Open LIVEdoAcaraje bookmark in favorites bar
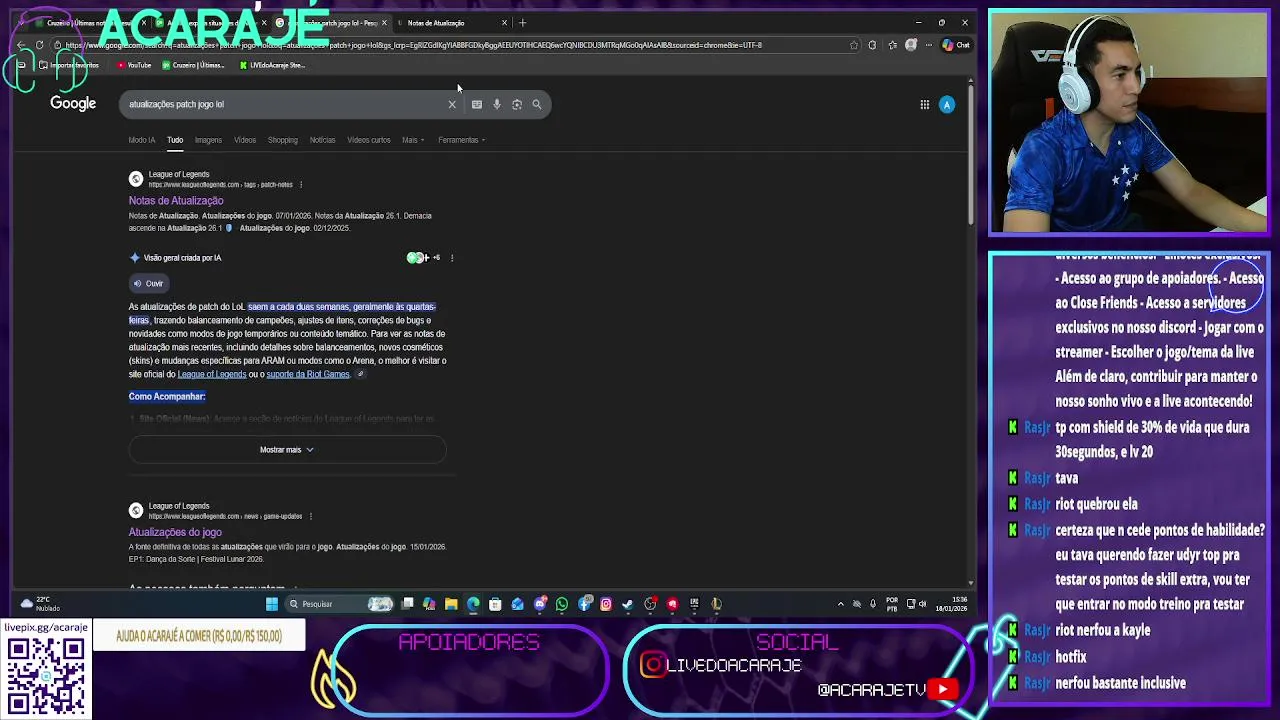This screenshot has width=1280, height=720. pyautogui.click(x=273, y=65)
